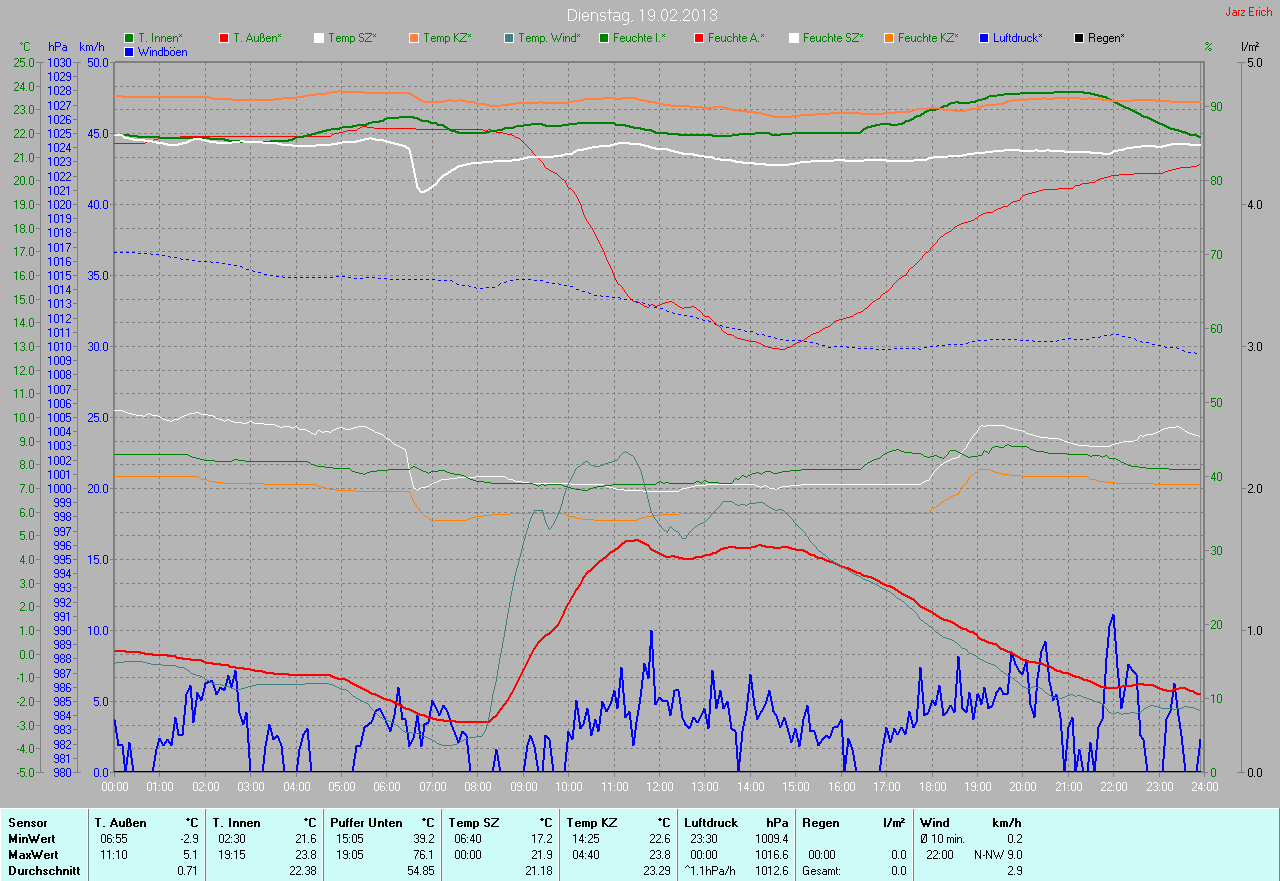This screenshot has height=881, width=1280.
Task: Click the 'T. Innen' table column header
Action: [236, 822]
